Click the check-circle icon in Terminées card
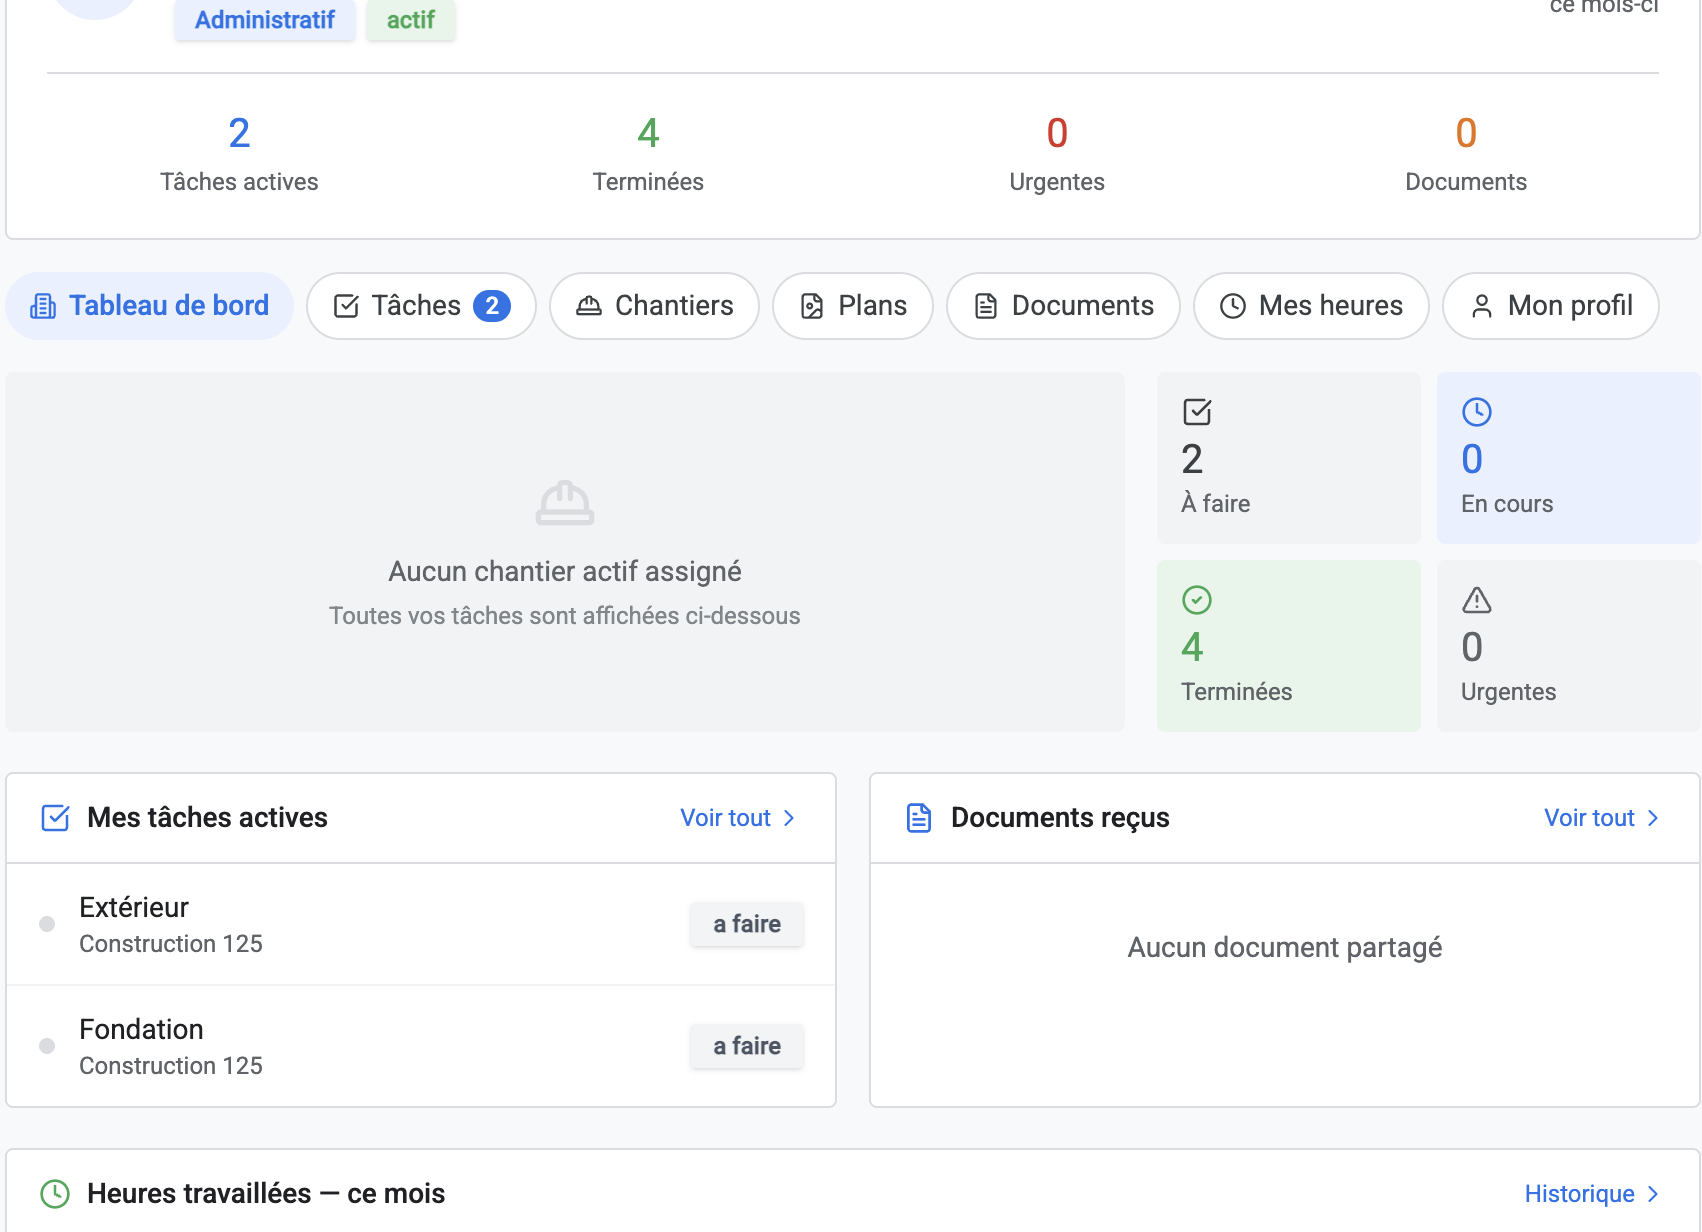Screen dimensions: 1702x1232 click(1197, 600)
